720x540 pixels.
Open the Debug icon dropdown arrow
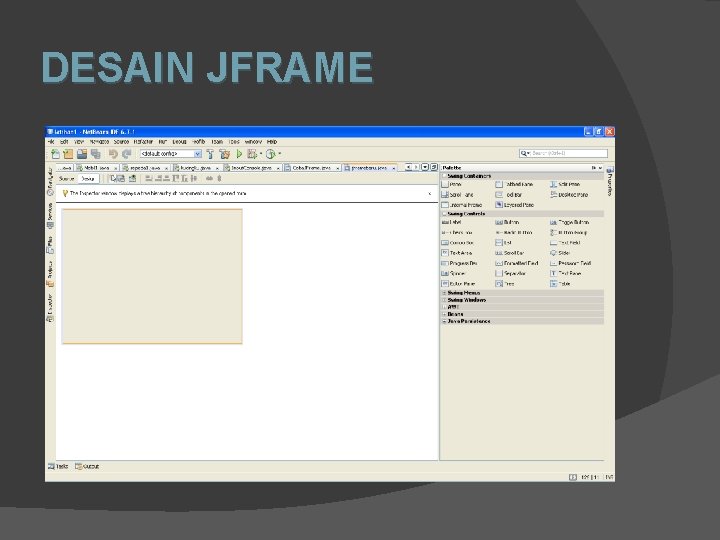(x=261, y=154)
